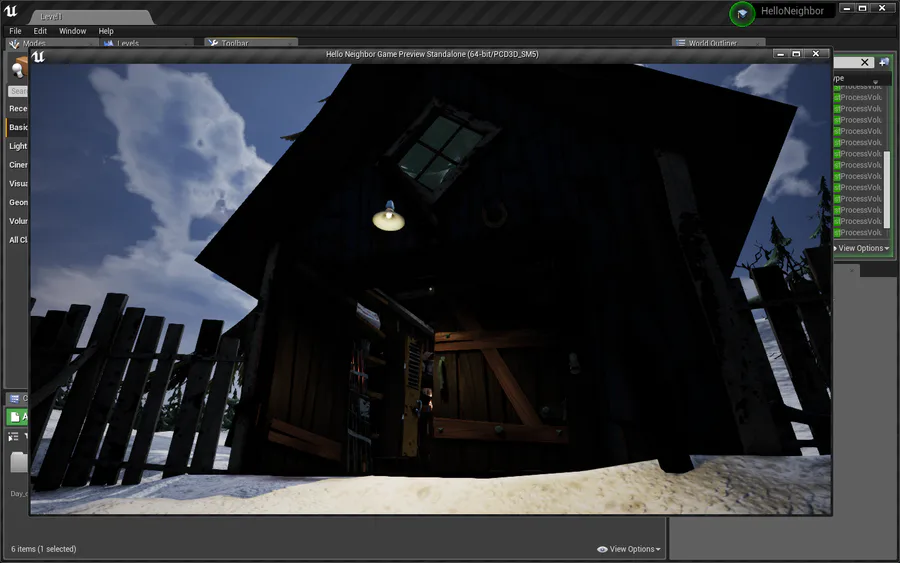
Task: Click the Unreal logo in game preview window
Action: (38, 56)
